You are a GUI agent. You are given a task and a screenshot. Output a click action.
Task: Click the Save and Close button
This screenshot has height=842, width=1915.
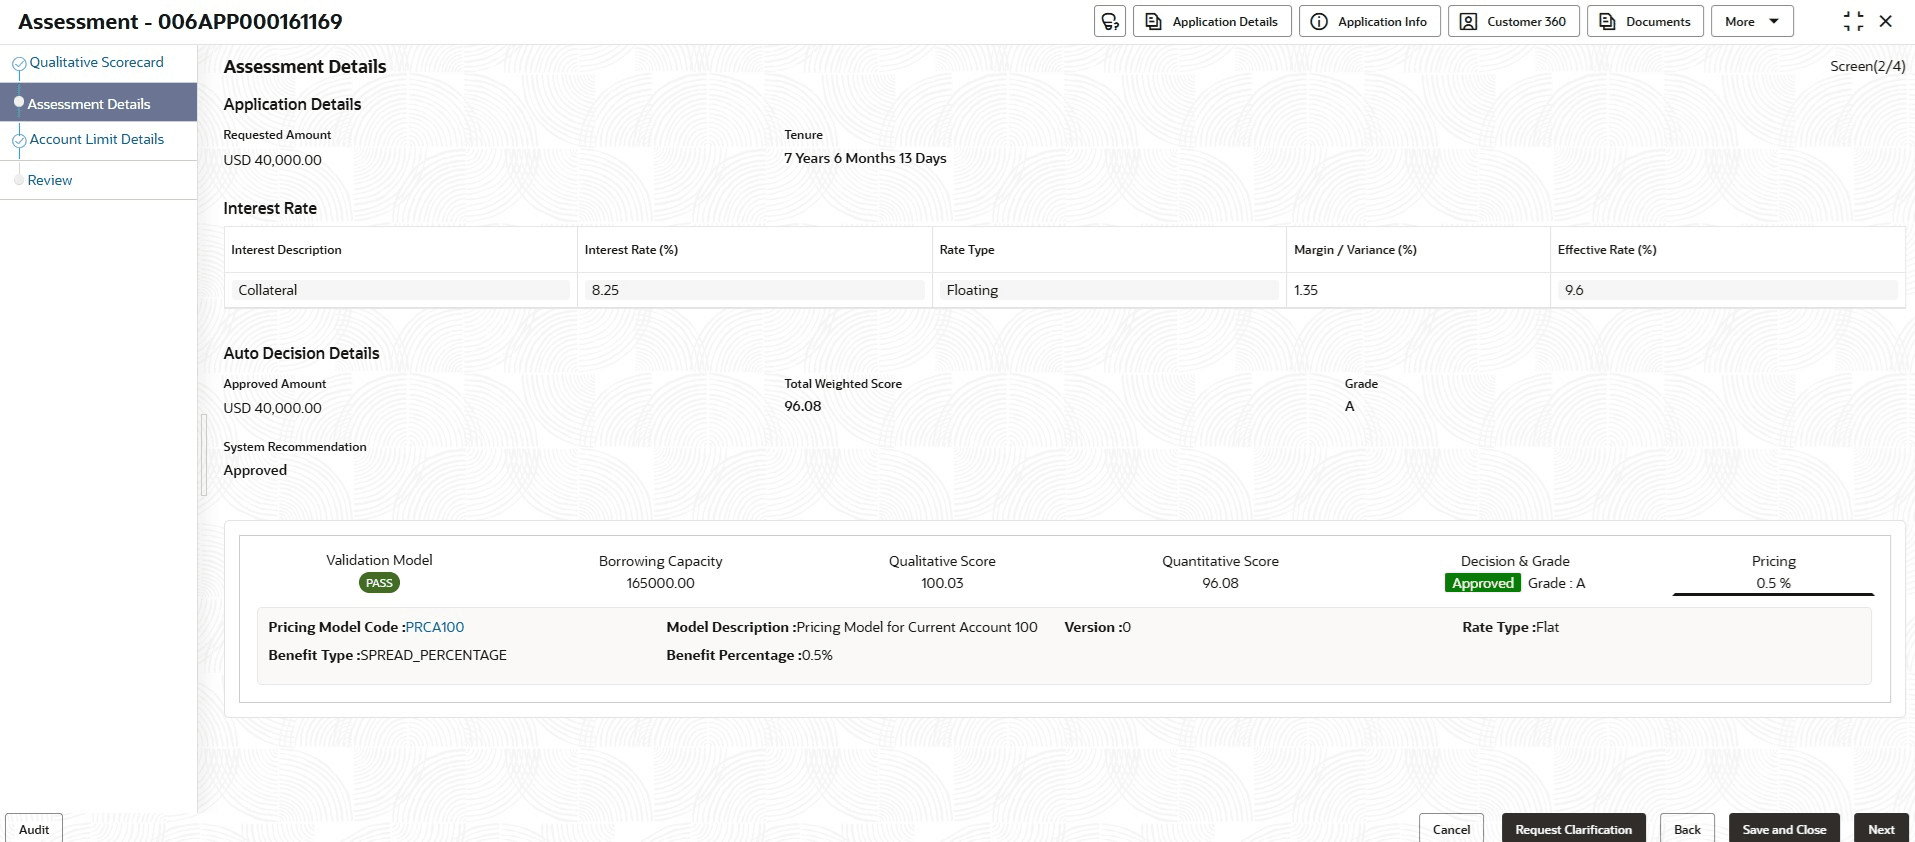click(x=1784, y=829)
